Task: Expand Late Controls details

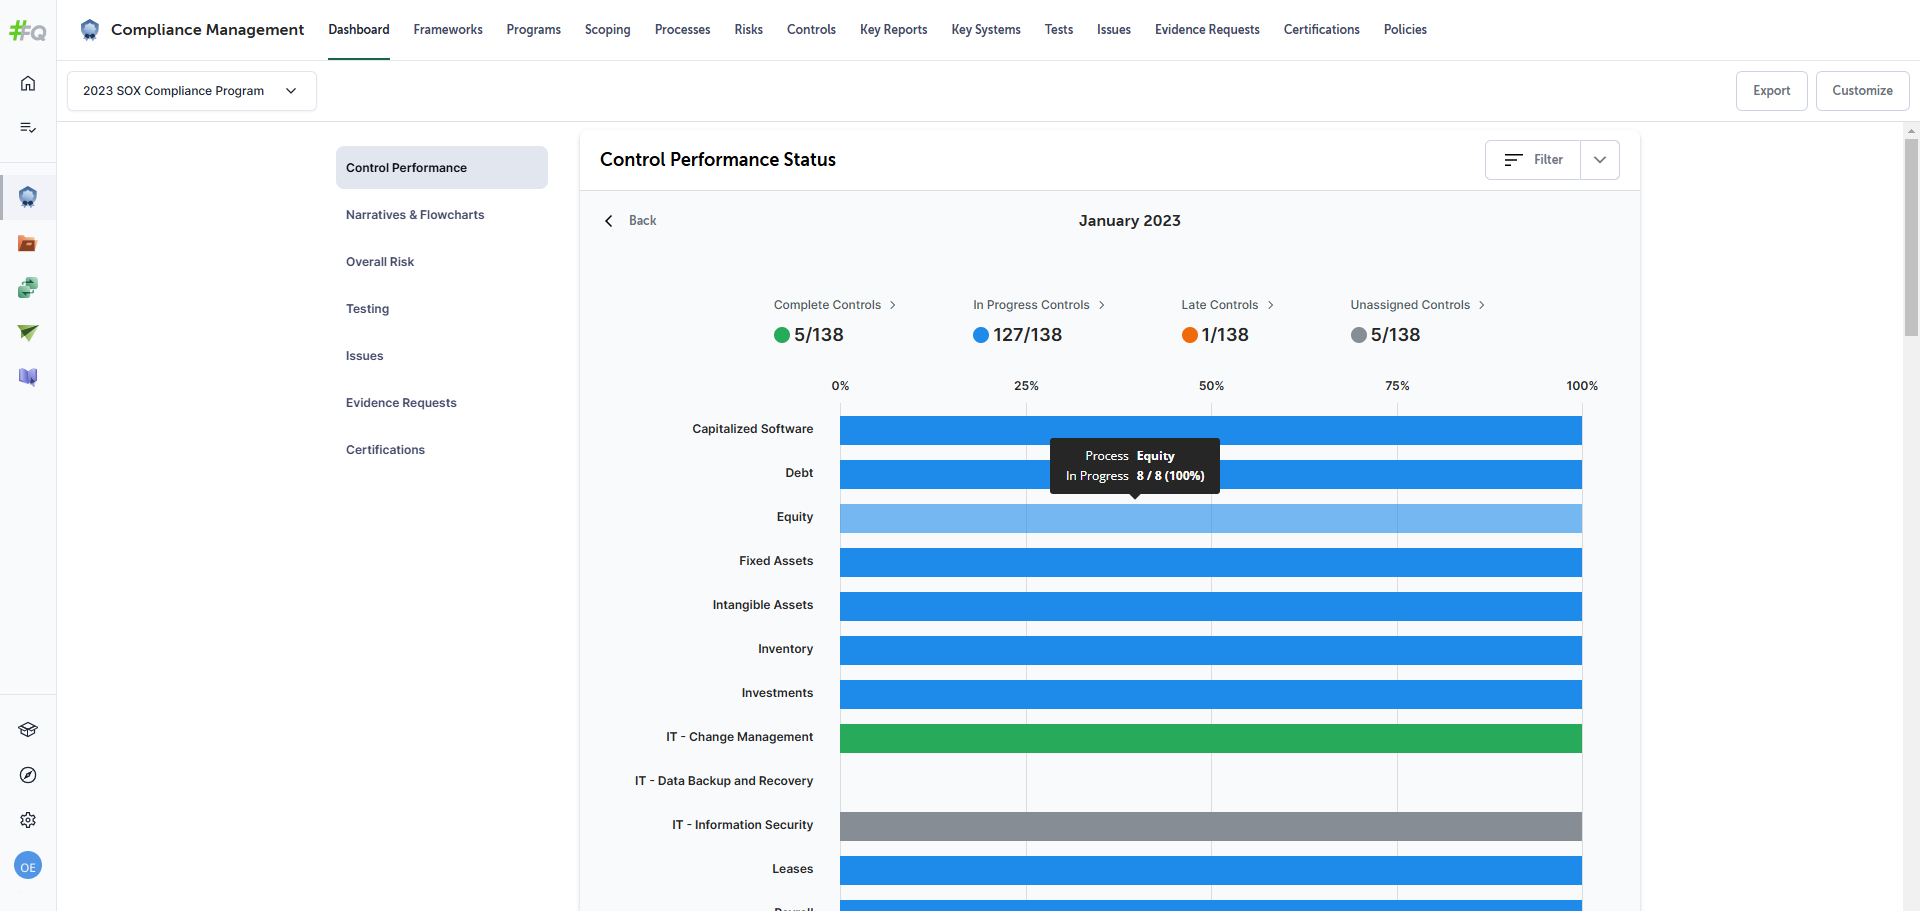Action: point(1227,305)
